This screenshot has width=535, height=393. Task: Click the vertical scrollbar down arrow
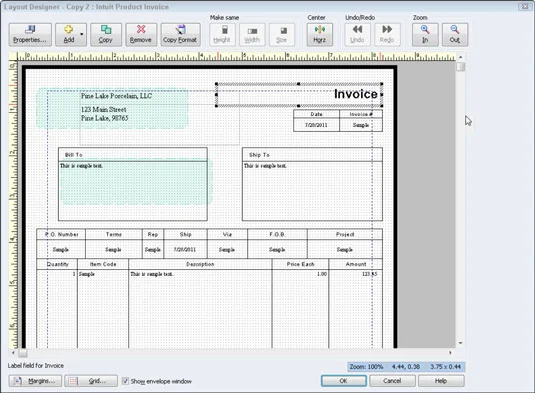point(461,343)
